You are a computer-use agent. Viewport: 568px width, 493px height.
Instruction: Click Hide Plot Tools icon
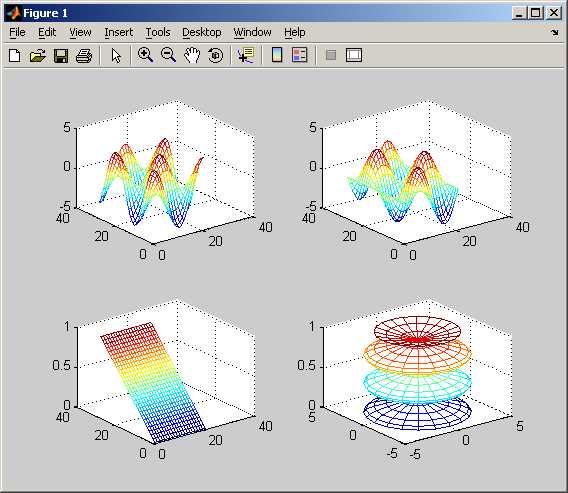pos(331,55)
